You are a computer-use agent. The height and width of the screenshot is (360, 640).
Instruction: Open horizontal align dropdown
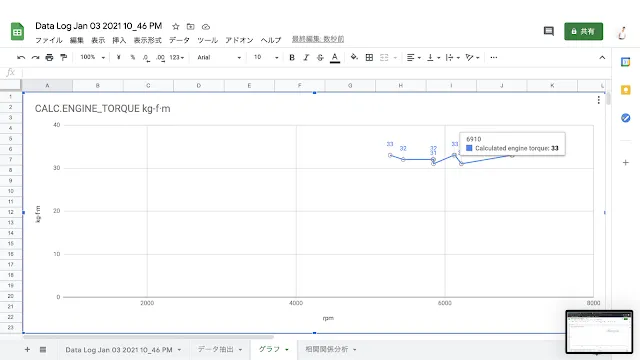(x=413, y=58)
